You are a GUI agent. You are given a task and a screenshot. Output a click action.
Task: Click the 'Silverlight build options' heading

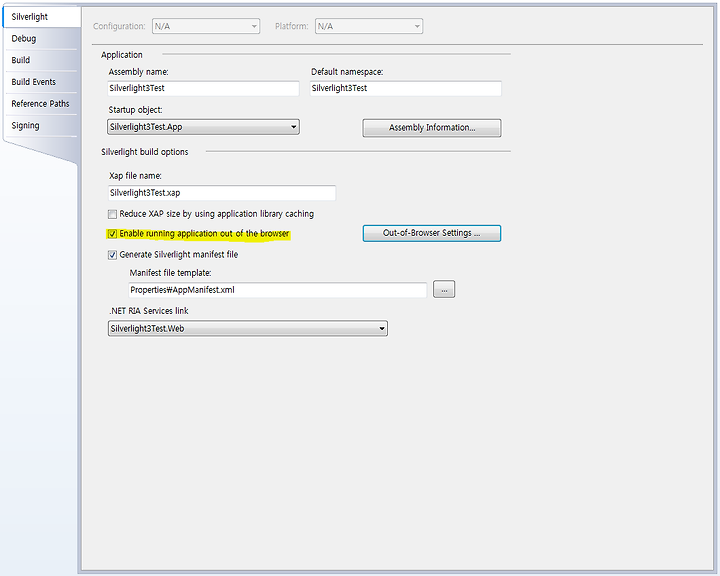(145, 152)
